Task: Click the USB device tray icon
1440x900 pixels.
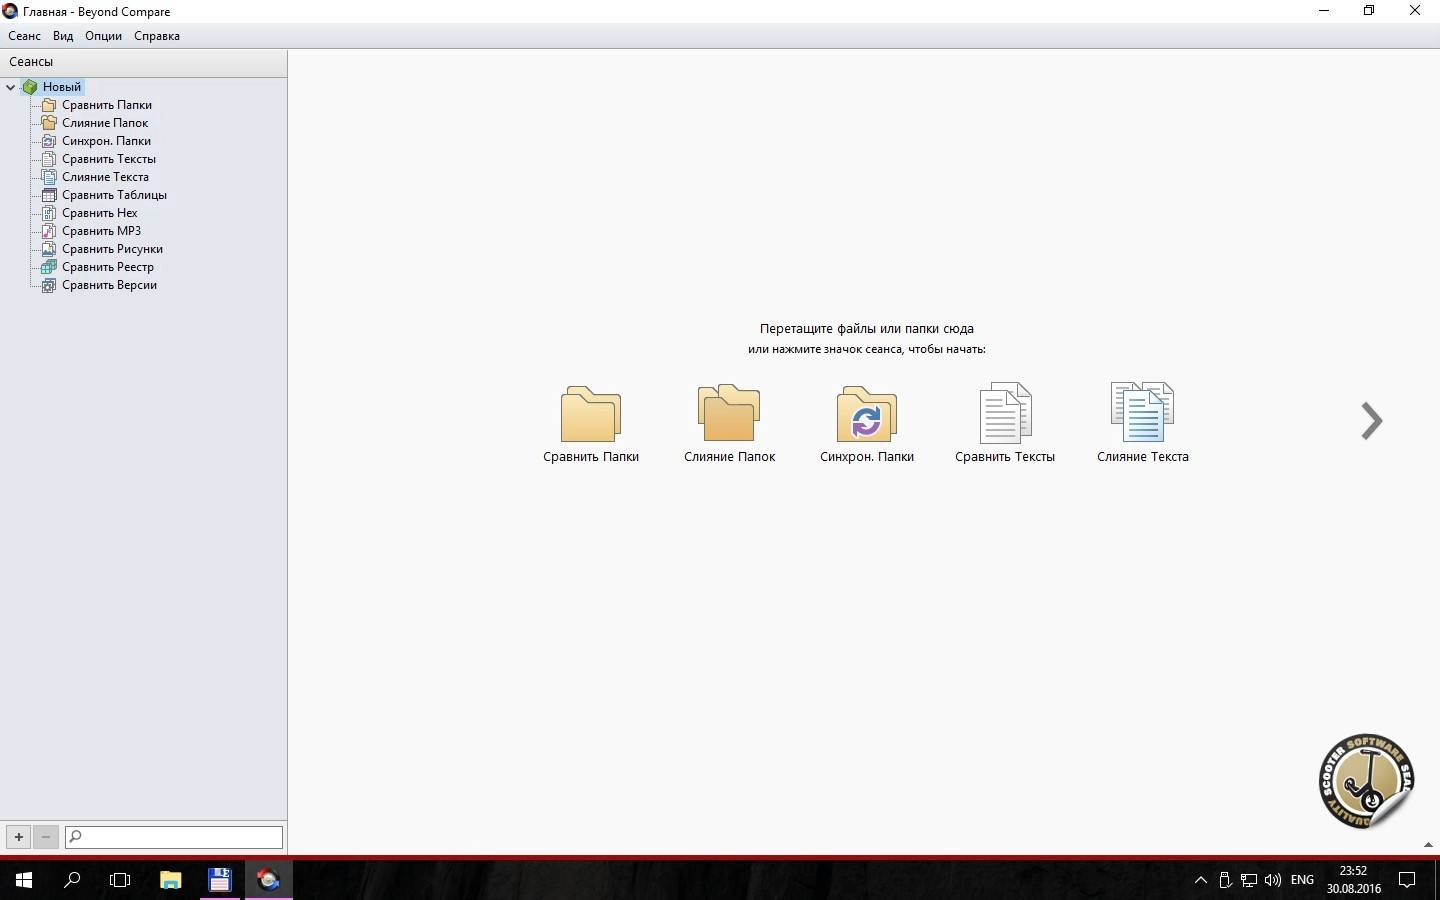Action: coord(1225,880)
